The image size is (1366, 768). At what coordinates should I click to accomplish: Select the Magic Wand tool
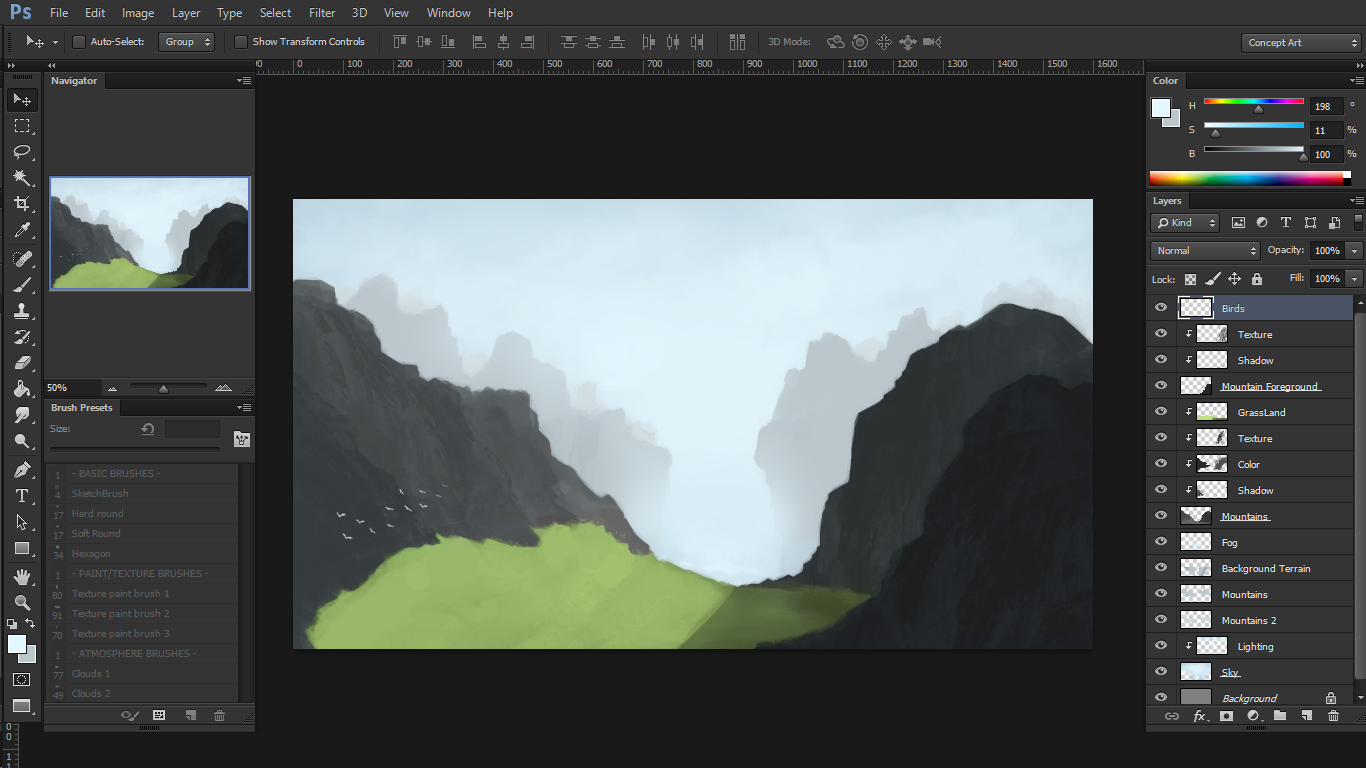point(22,178)
